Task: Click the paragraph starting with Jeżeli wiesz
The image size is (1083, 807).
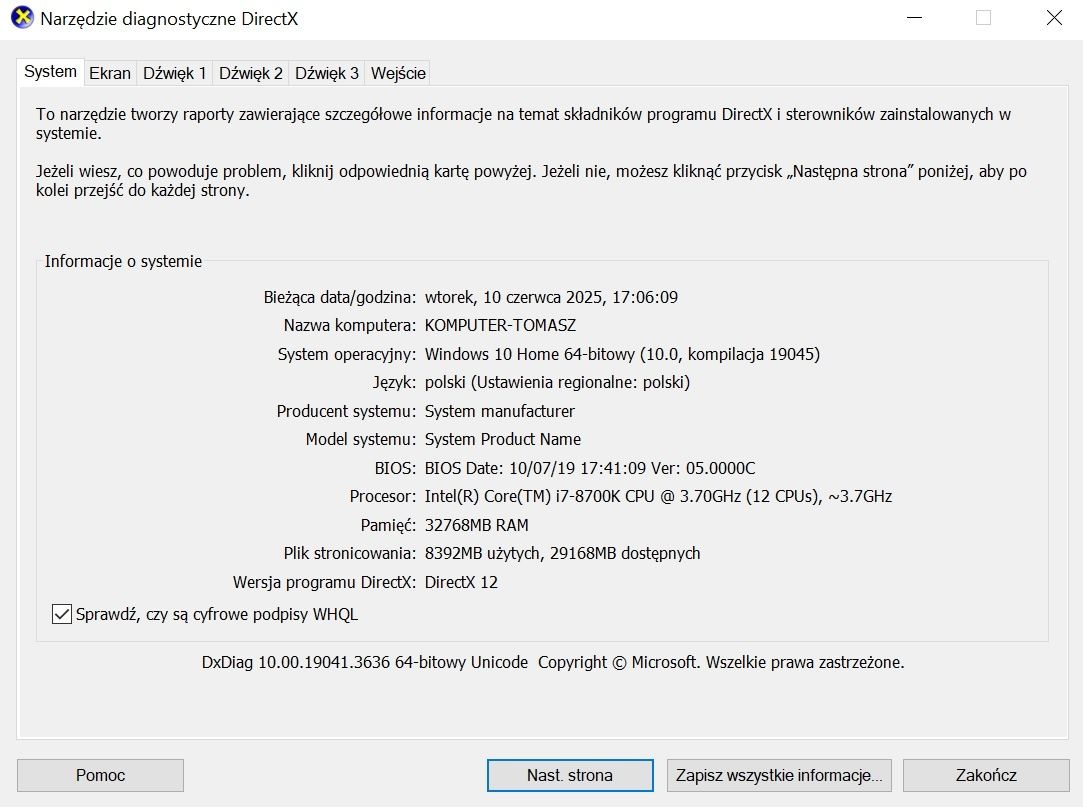Action: coord(531,181)
